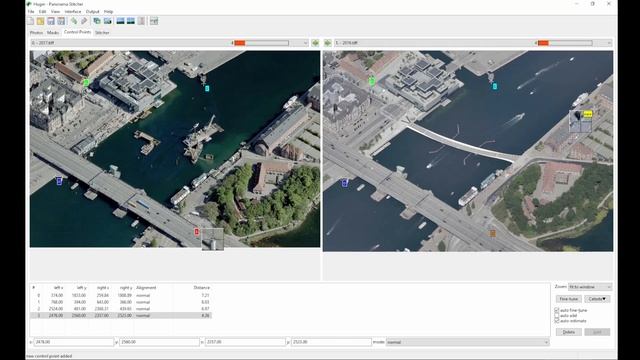Click the first panorama preview toolbar icon
This screenshot has height=360, width=640.
tap(120, 21)
